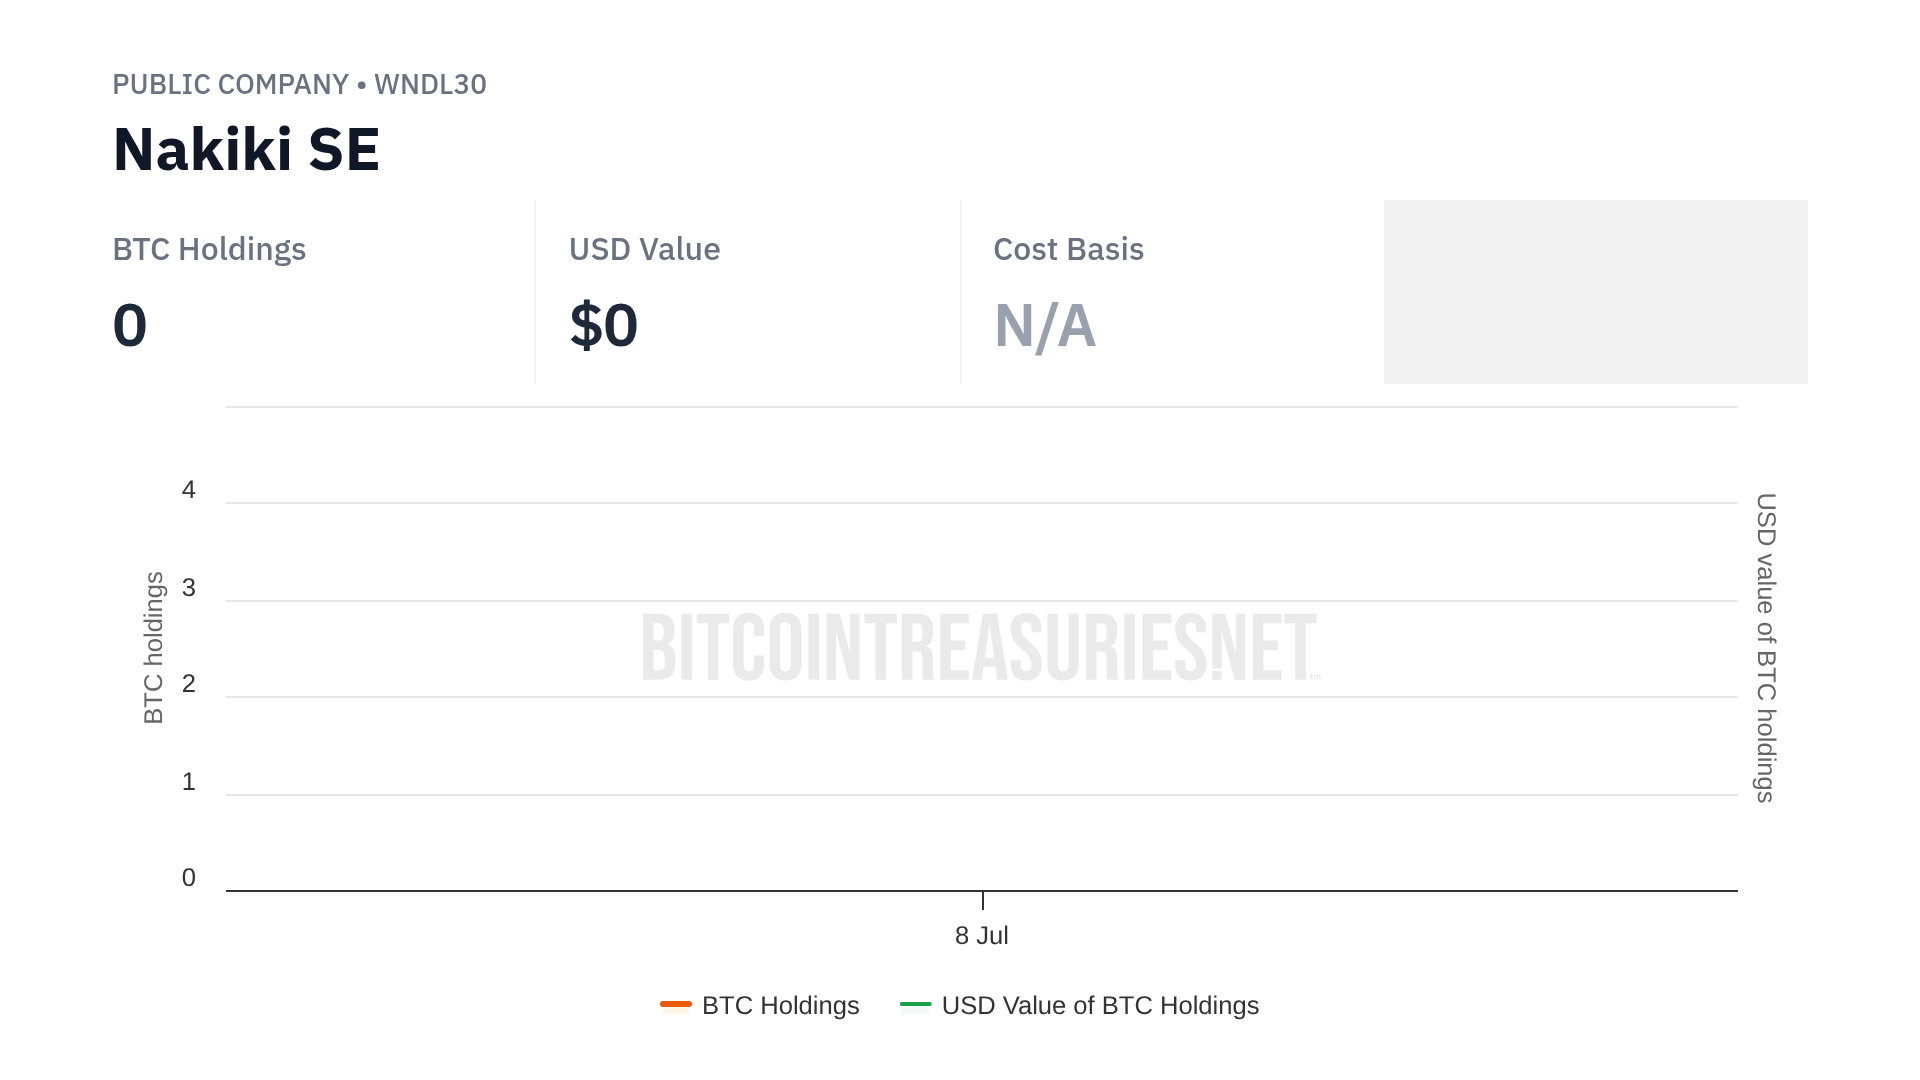Viewport: 1920px width, 1080px height.
Task: Click the vertical BTC holdings axis title
Action: pos(153,648)
